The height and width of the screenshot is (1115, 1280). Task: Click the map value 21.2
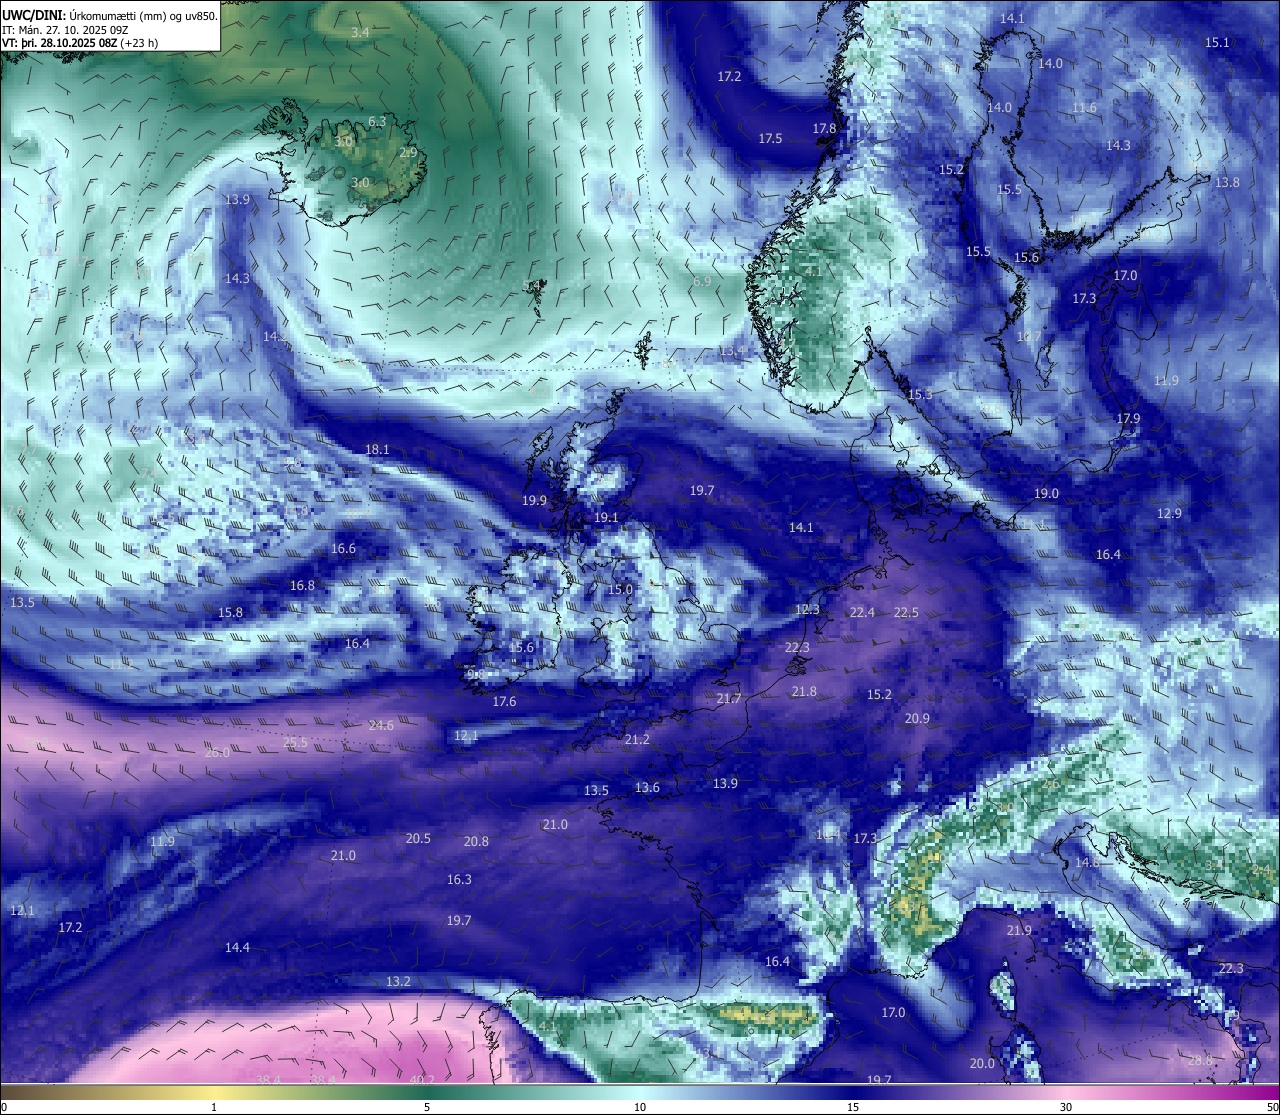coord(637,739)
